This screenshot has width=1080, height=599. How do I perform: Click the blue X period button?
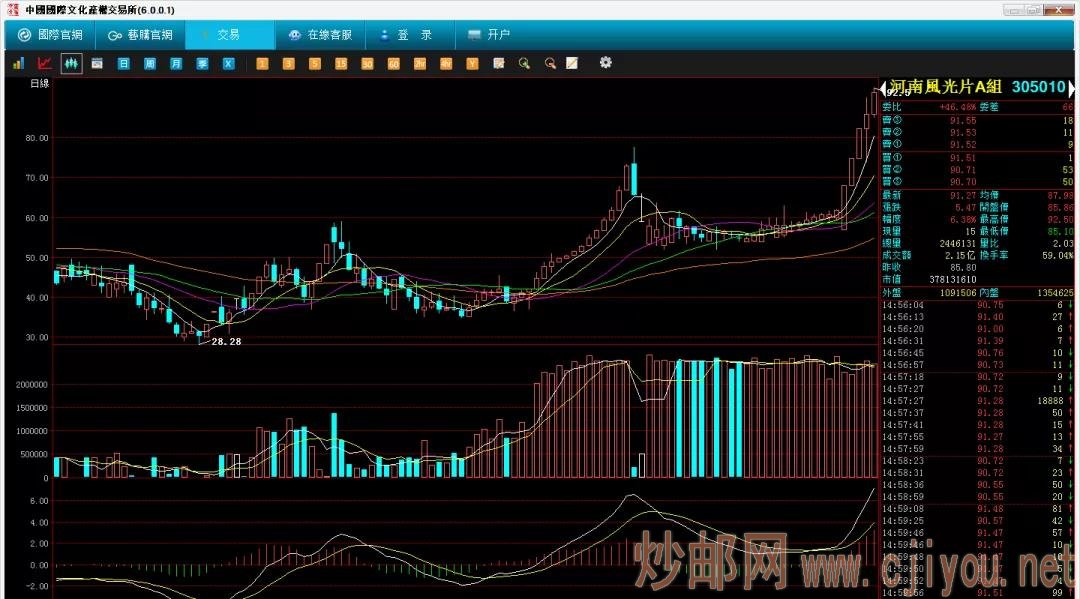pos(228,63)
